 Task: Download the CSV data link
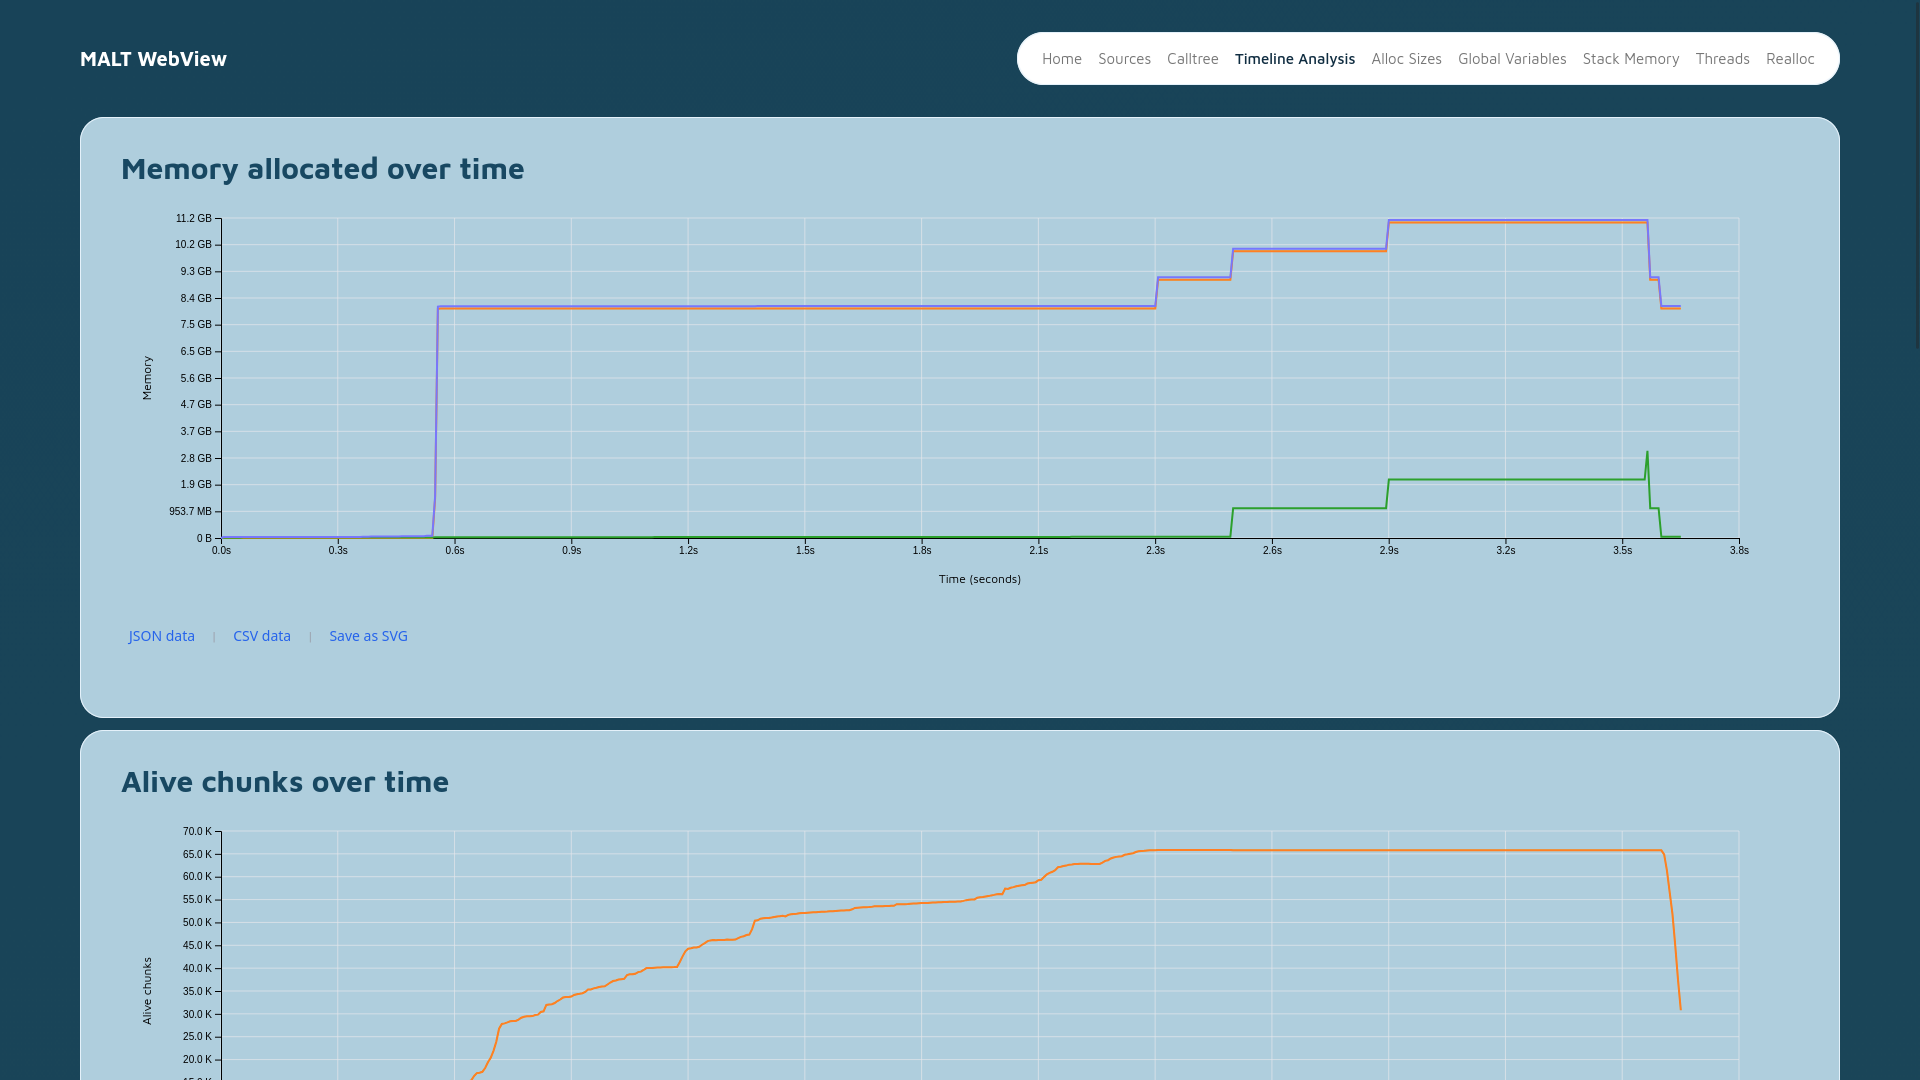(261, 636)
